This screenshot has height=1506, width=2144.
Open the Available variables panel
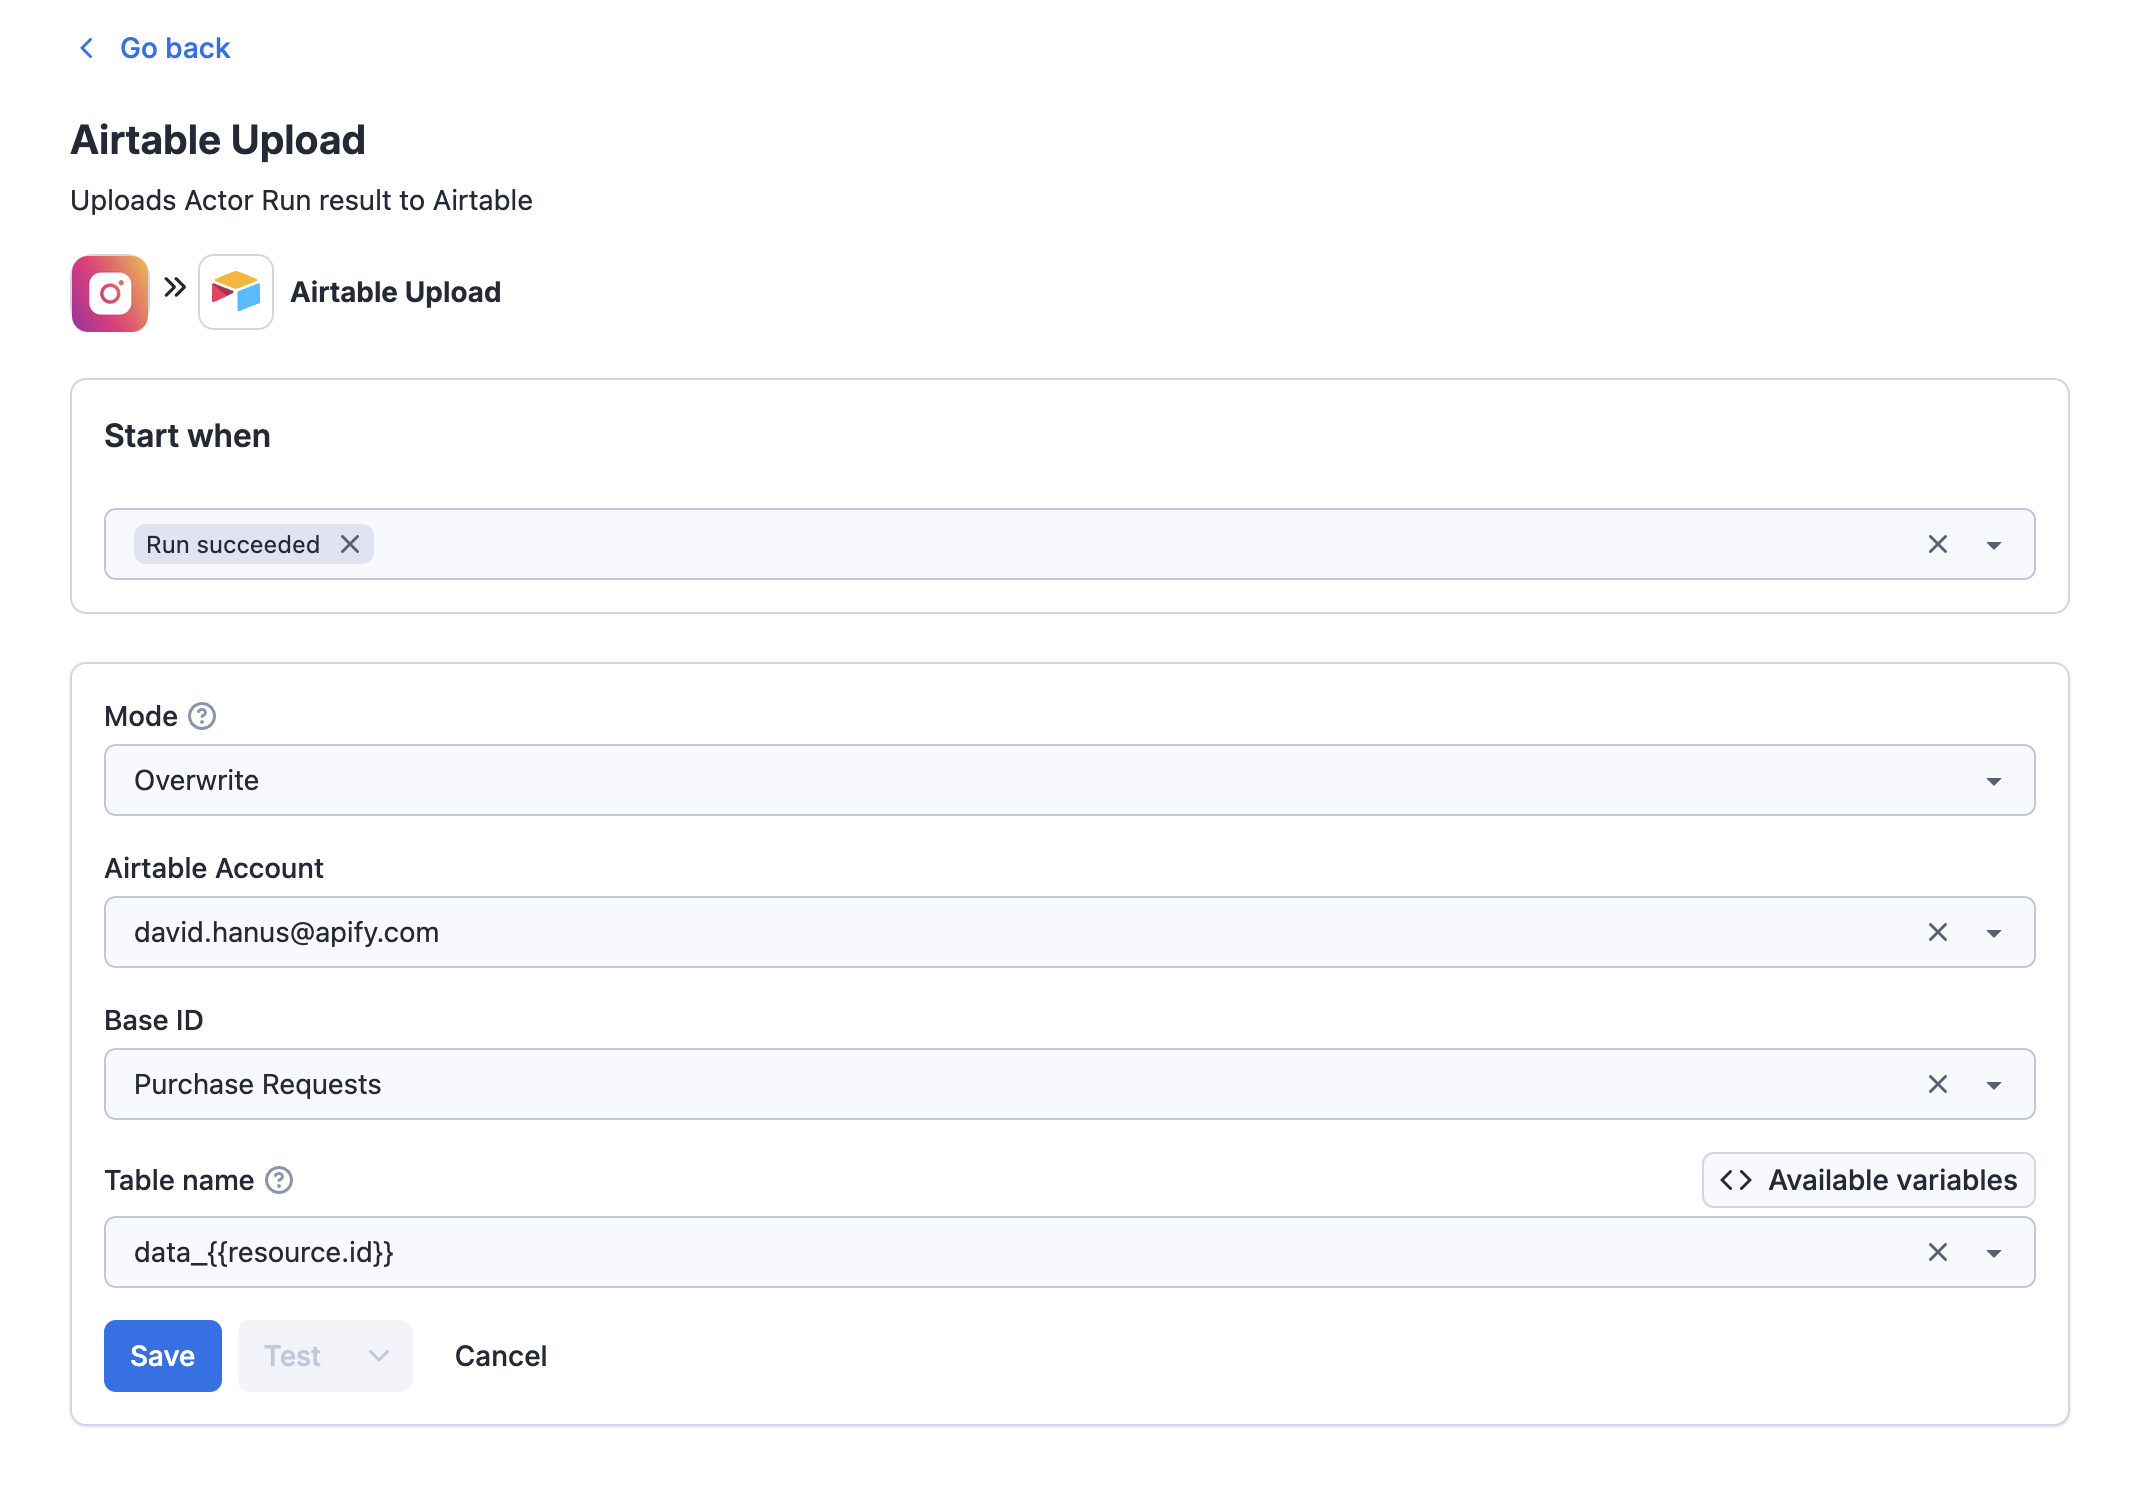point(1866,1180)
